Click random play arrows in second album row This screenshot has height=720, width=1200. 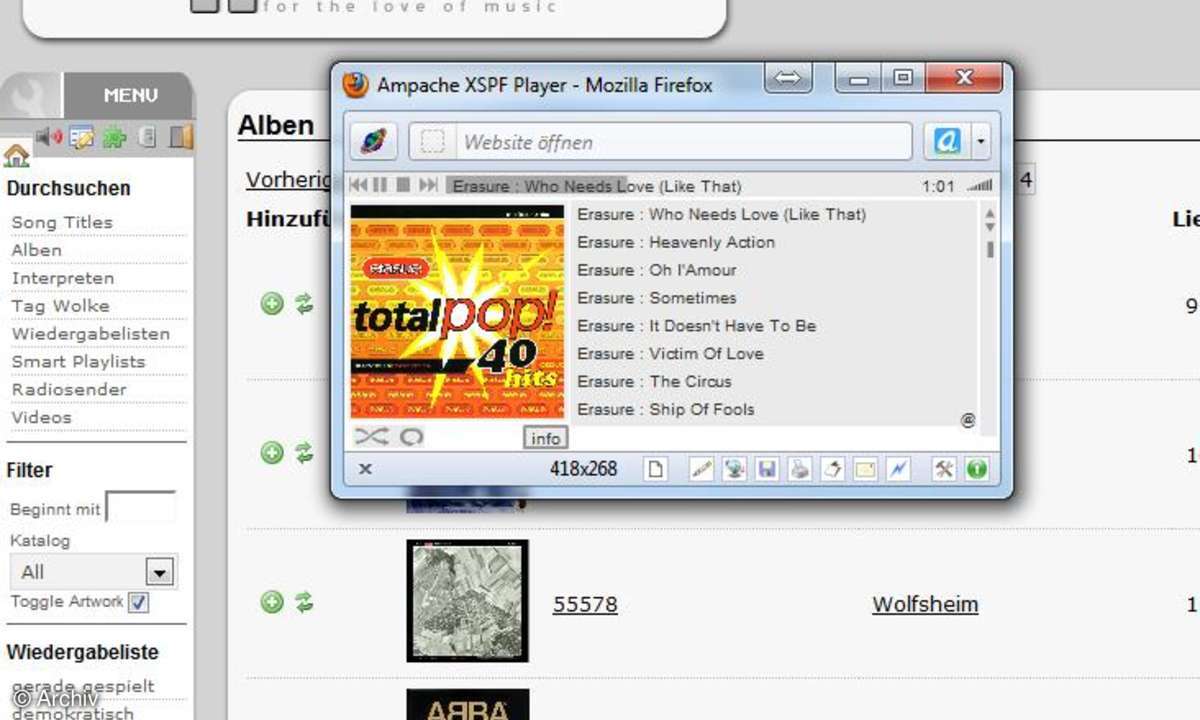coord(304,453)
